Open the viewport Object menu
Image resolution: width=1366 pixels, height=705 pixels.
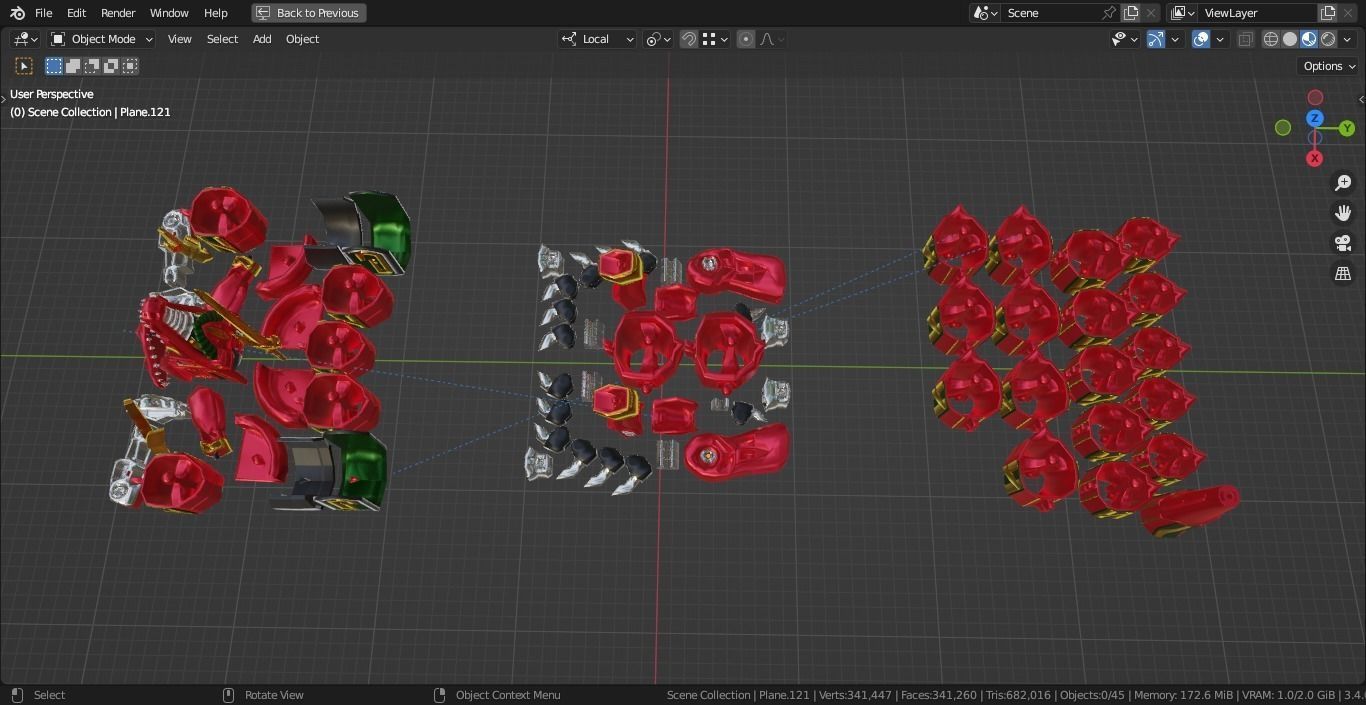tap(302, 39)
